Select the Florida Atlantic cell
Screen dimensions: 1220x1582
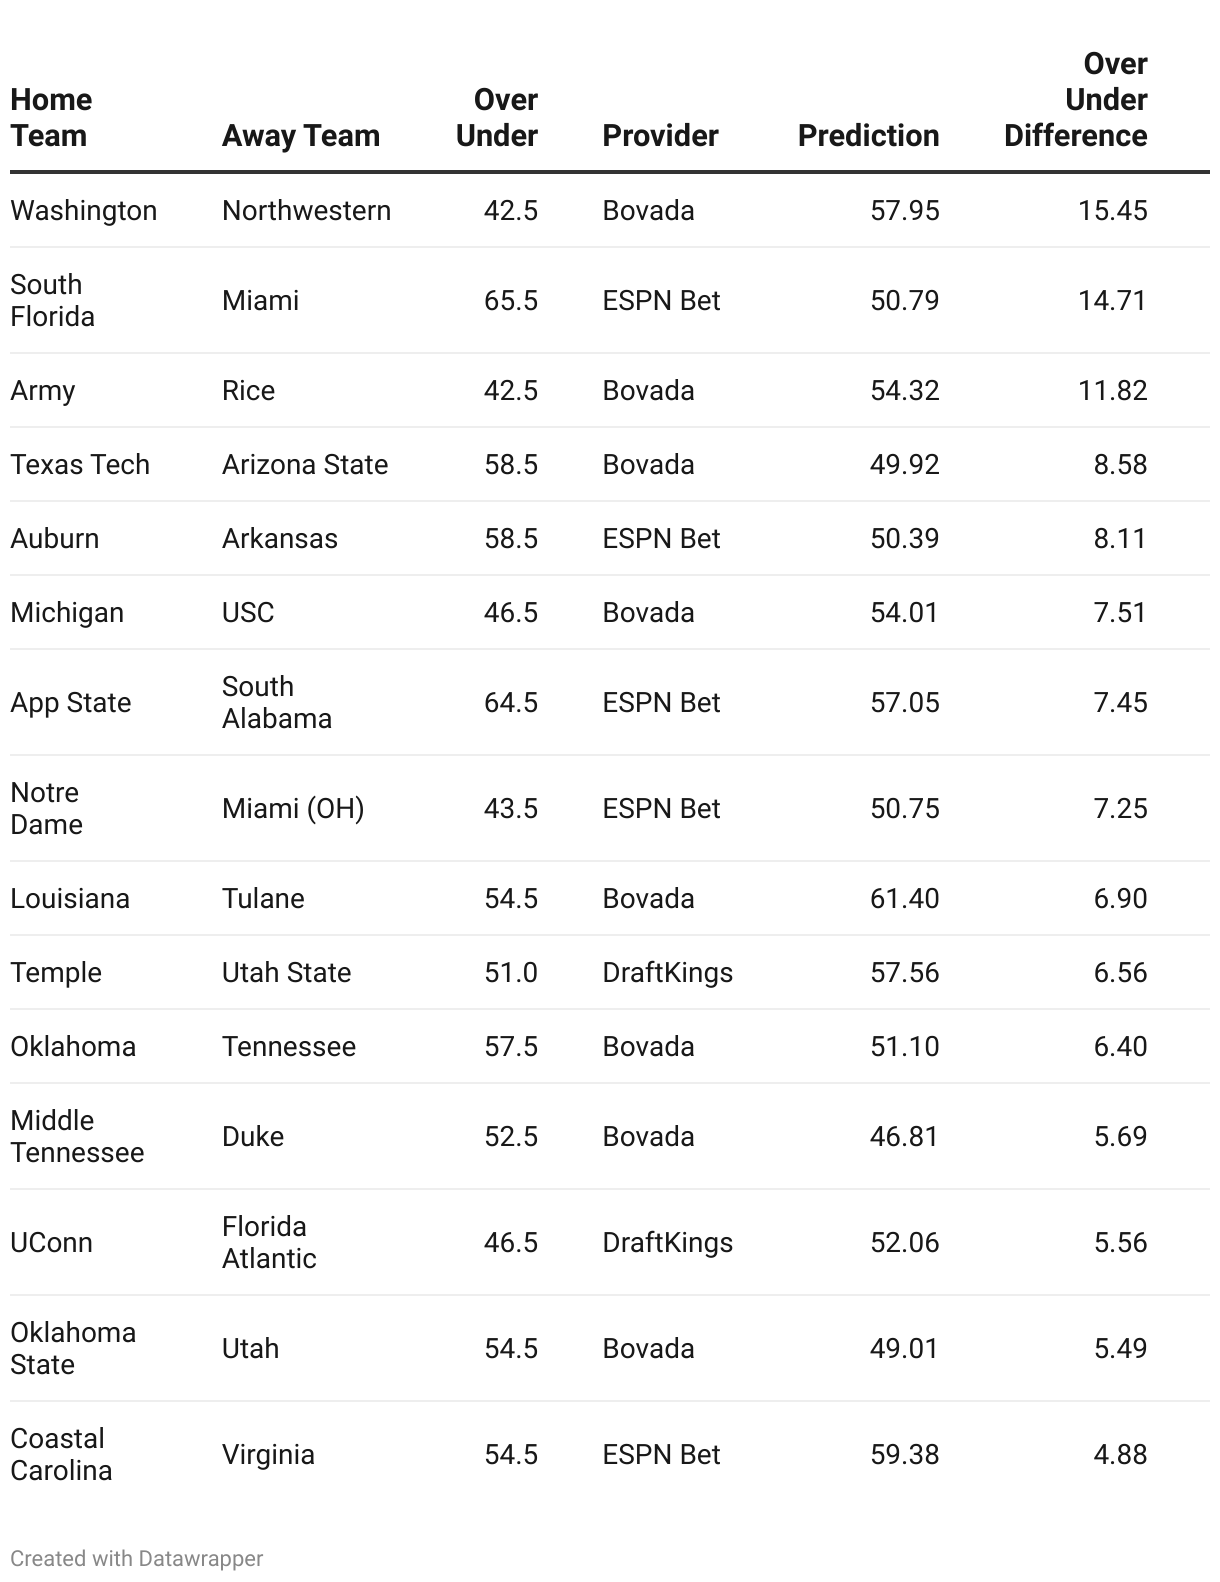269,1243
